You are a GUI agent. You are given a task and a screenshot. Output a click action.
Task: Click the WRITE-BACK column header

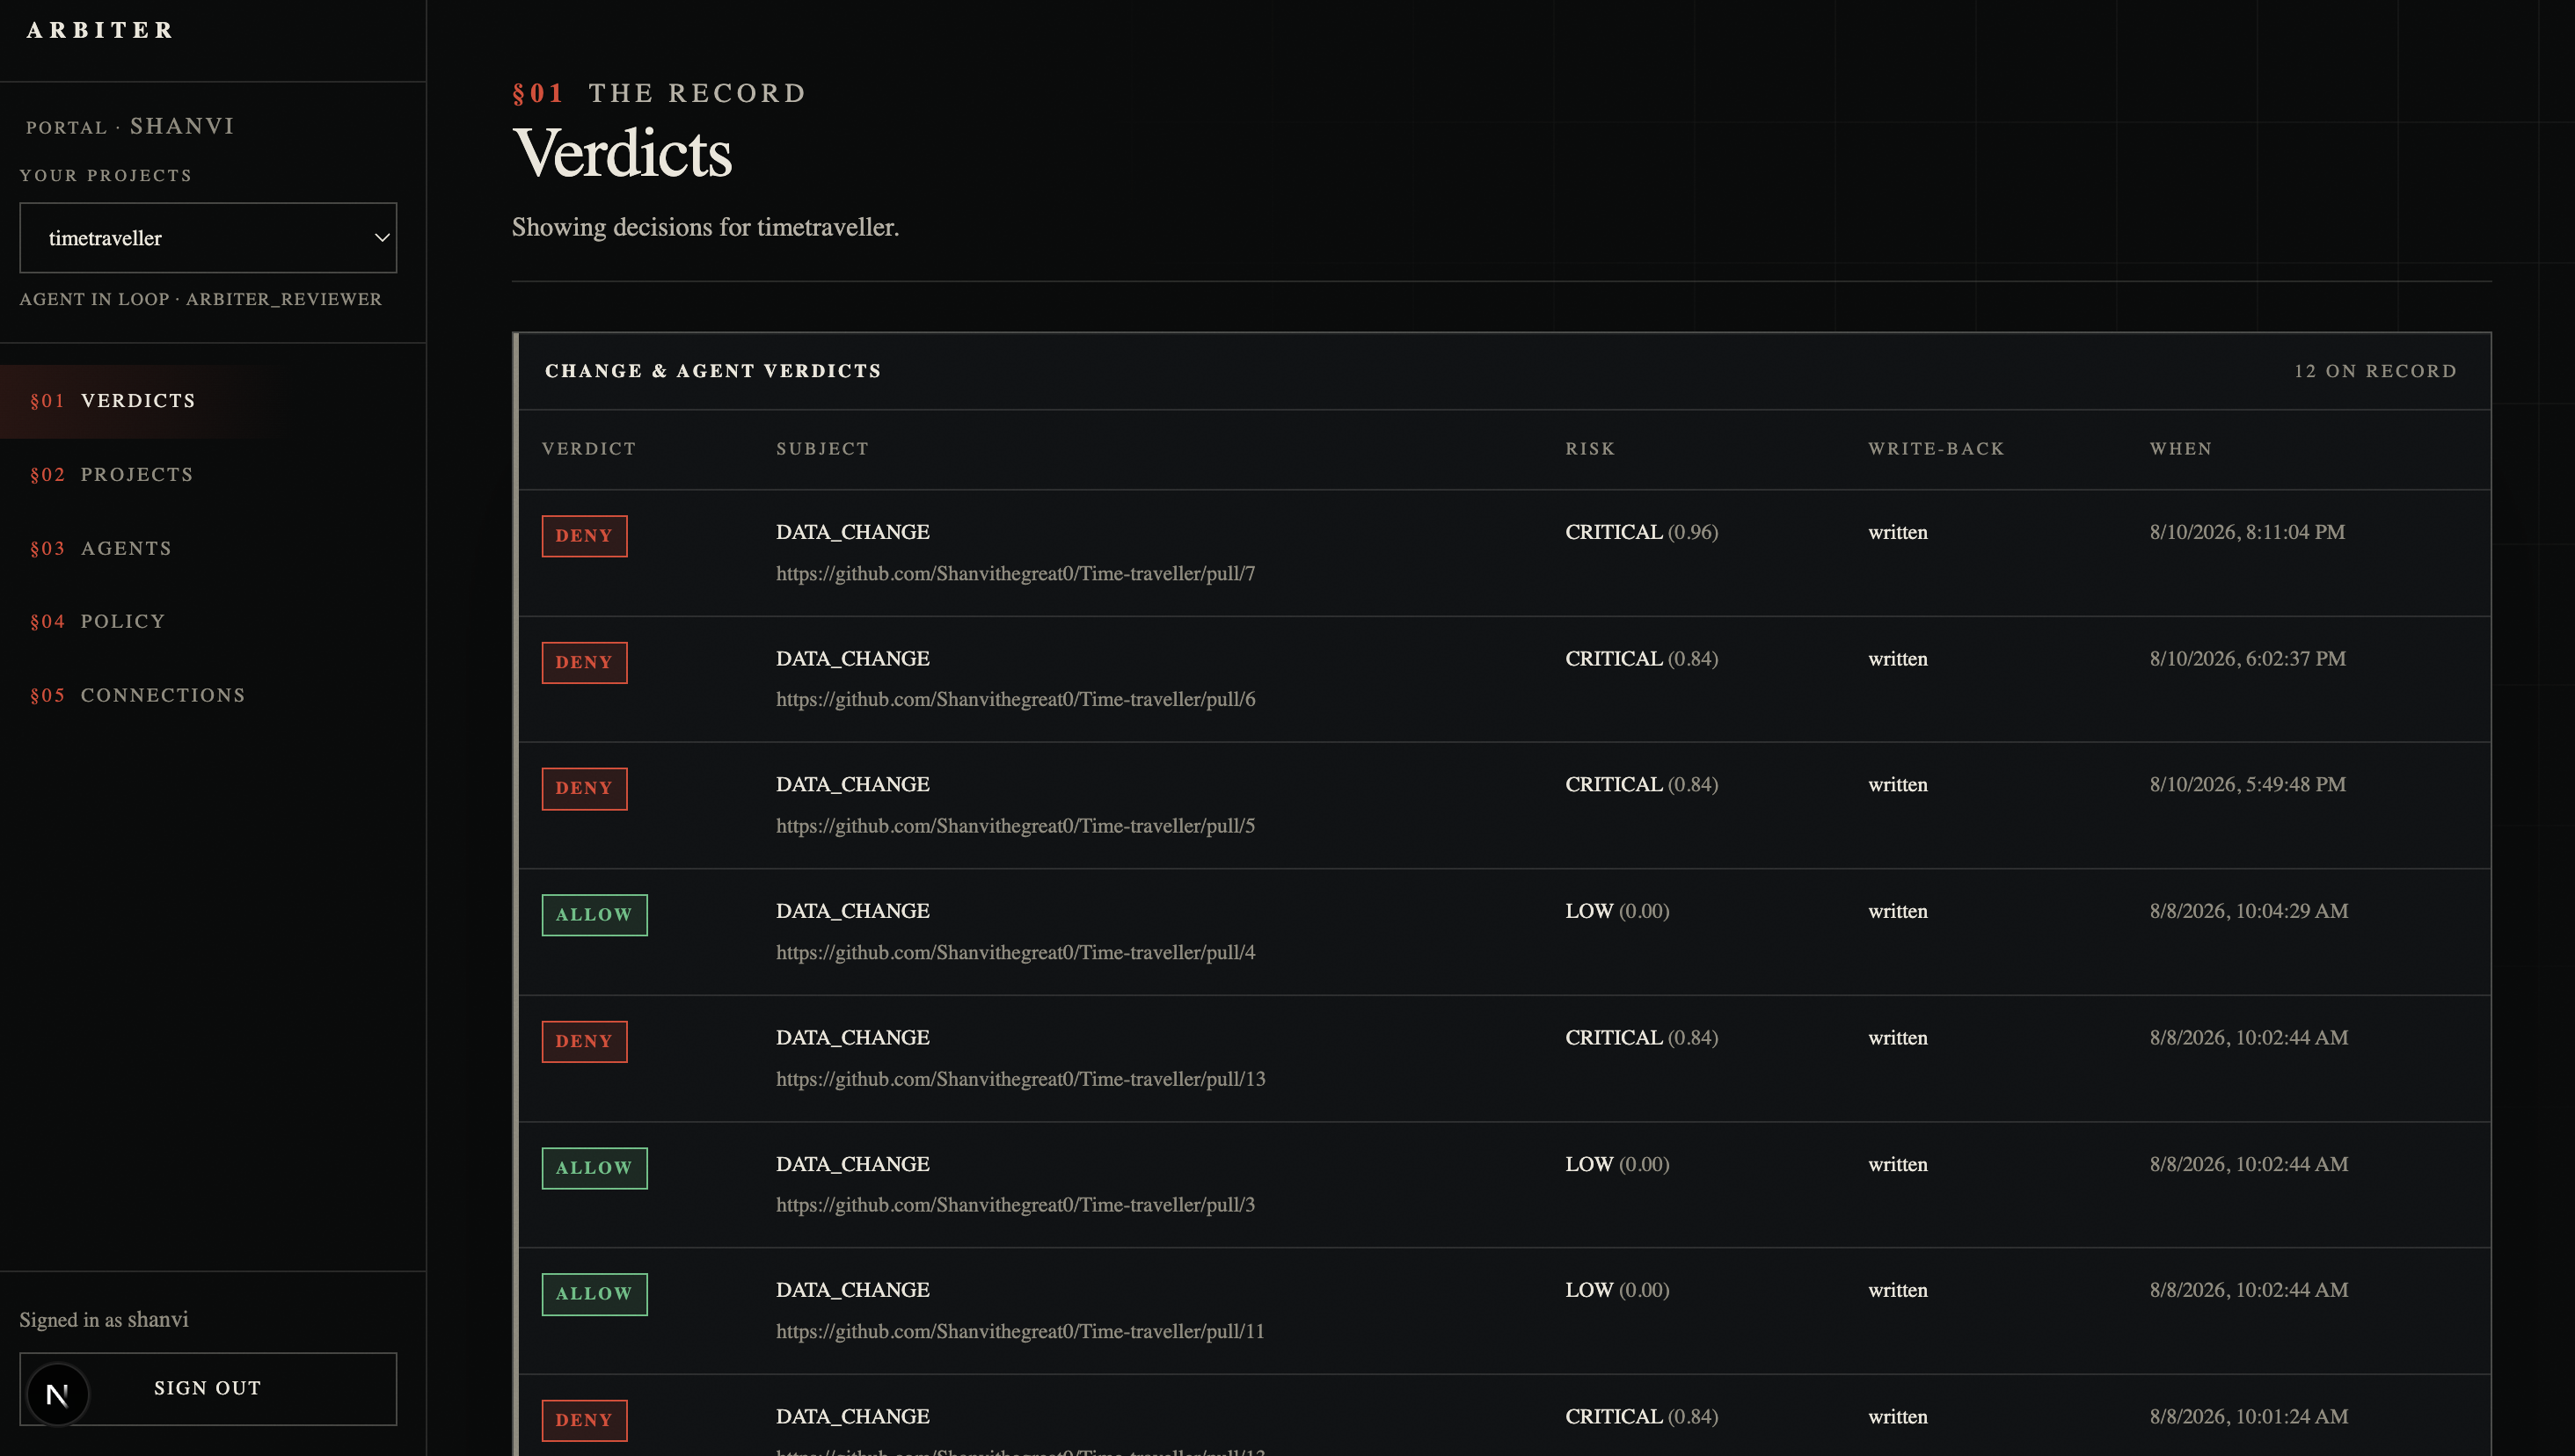[1936, 449]
